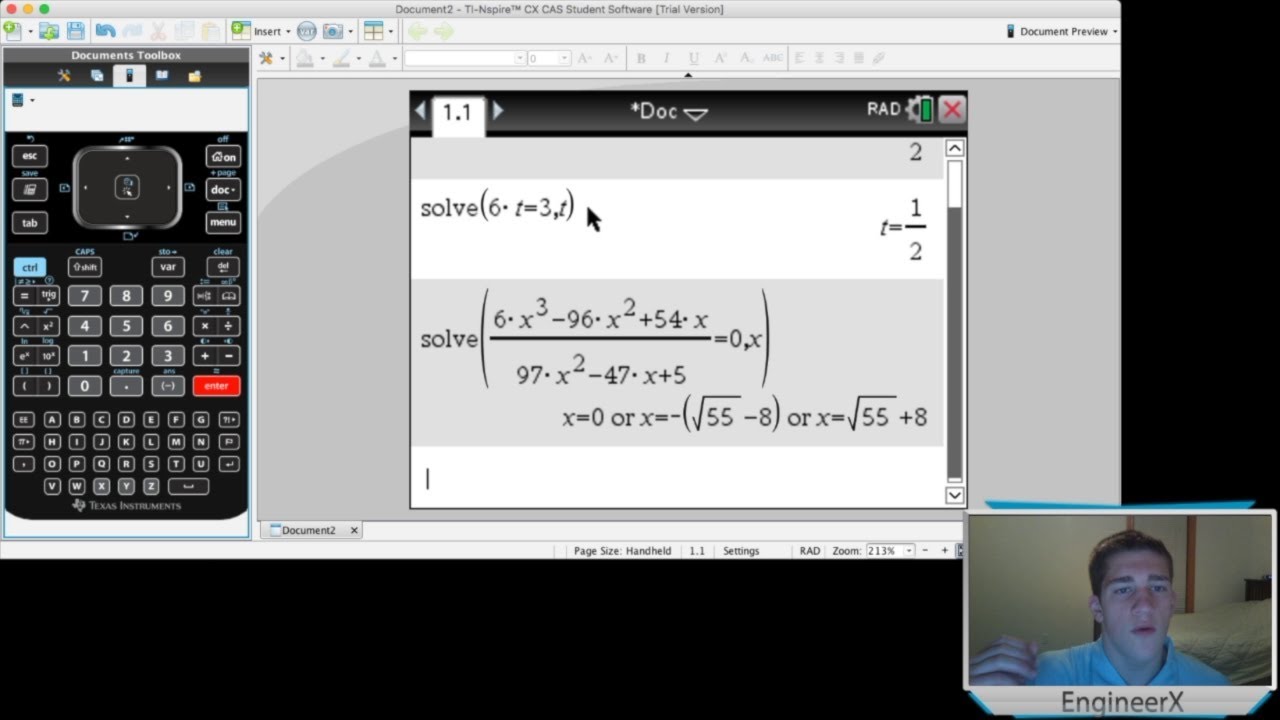Click red X close in handheld screen
Screen dimensions: 1280x720
(952, 110)
